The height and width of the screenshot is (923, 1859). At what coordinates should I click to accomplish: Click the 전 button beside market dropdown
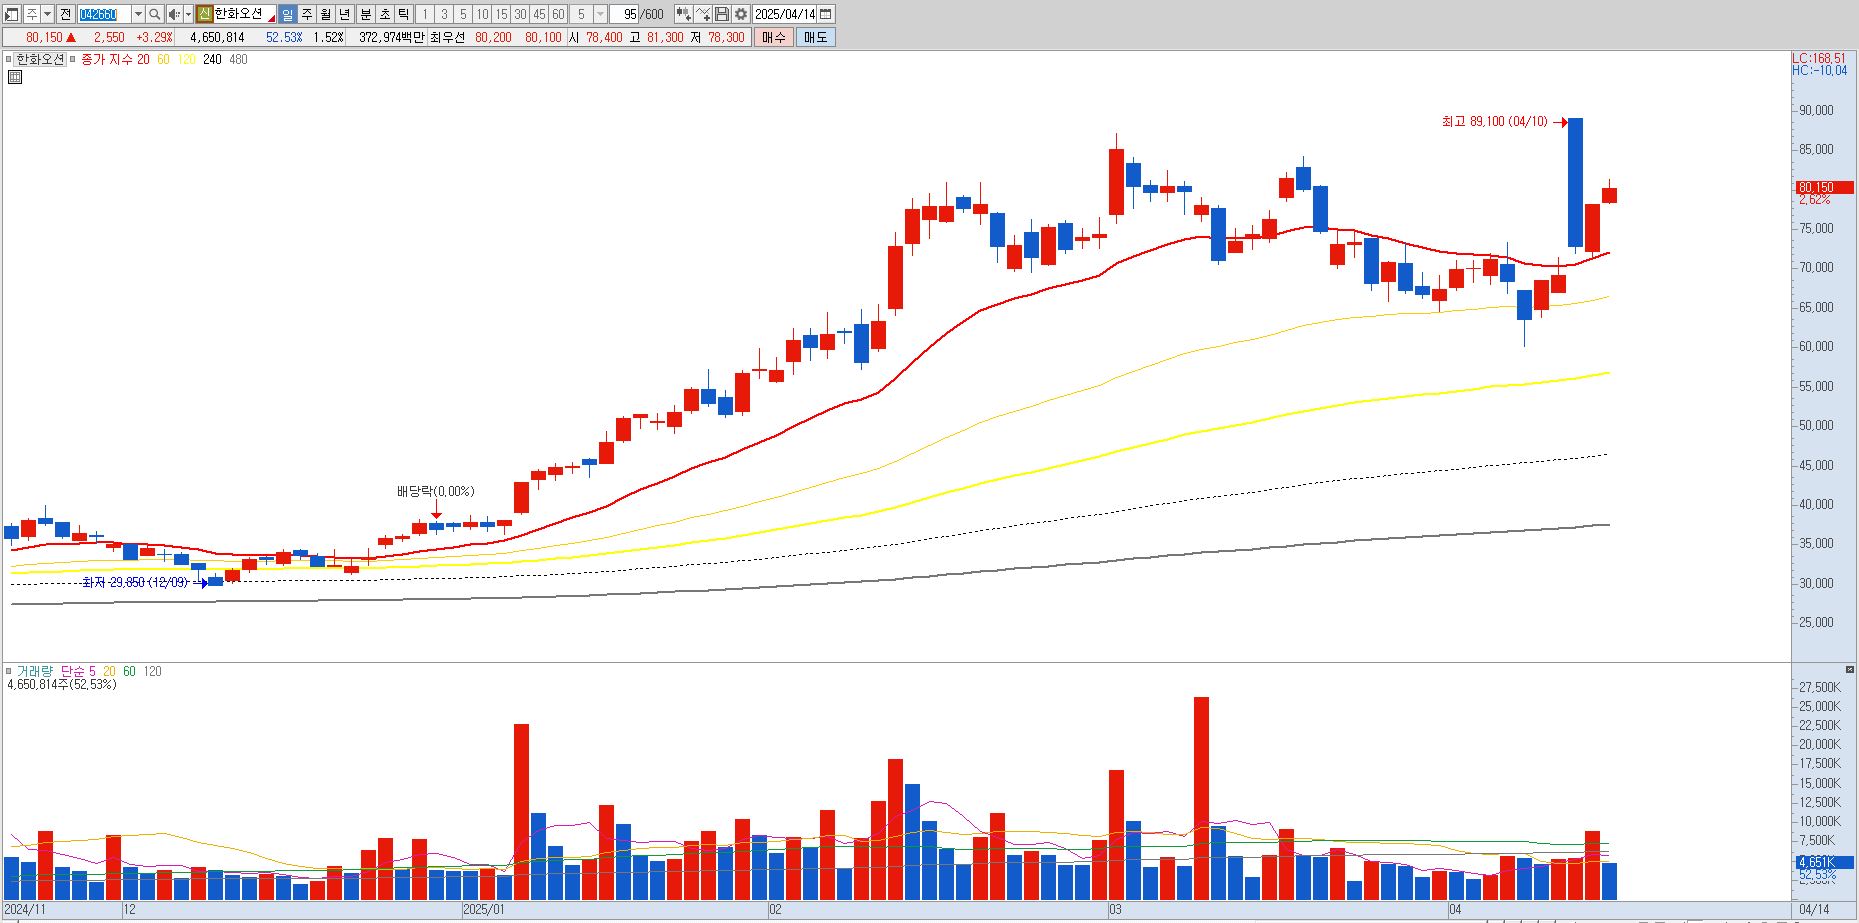[x=65, y=14]
